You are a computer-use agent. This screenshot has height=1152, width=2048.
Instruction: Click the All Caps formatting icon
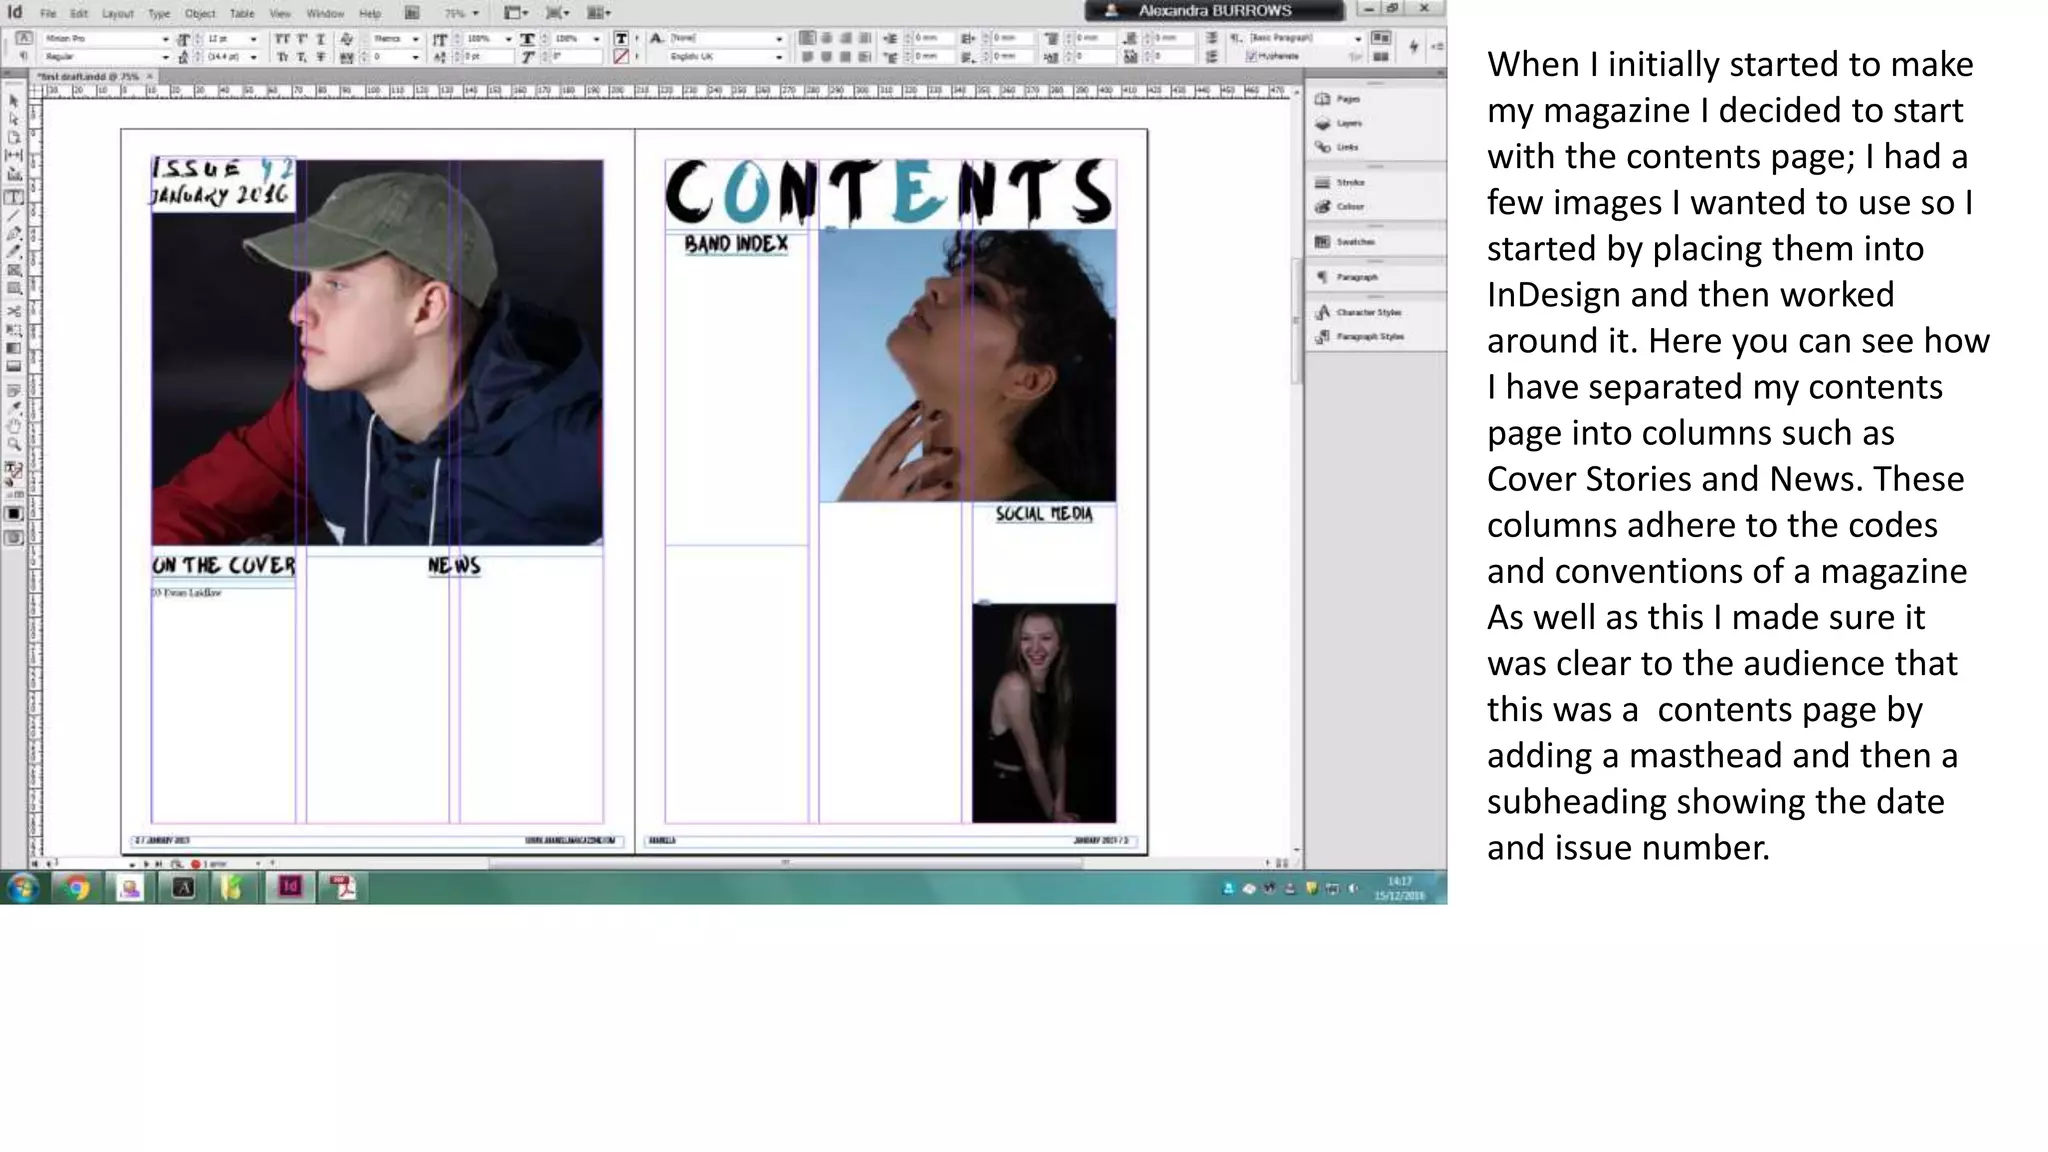282,39
